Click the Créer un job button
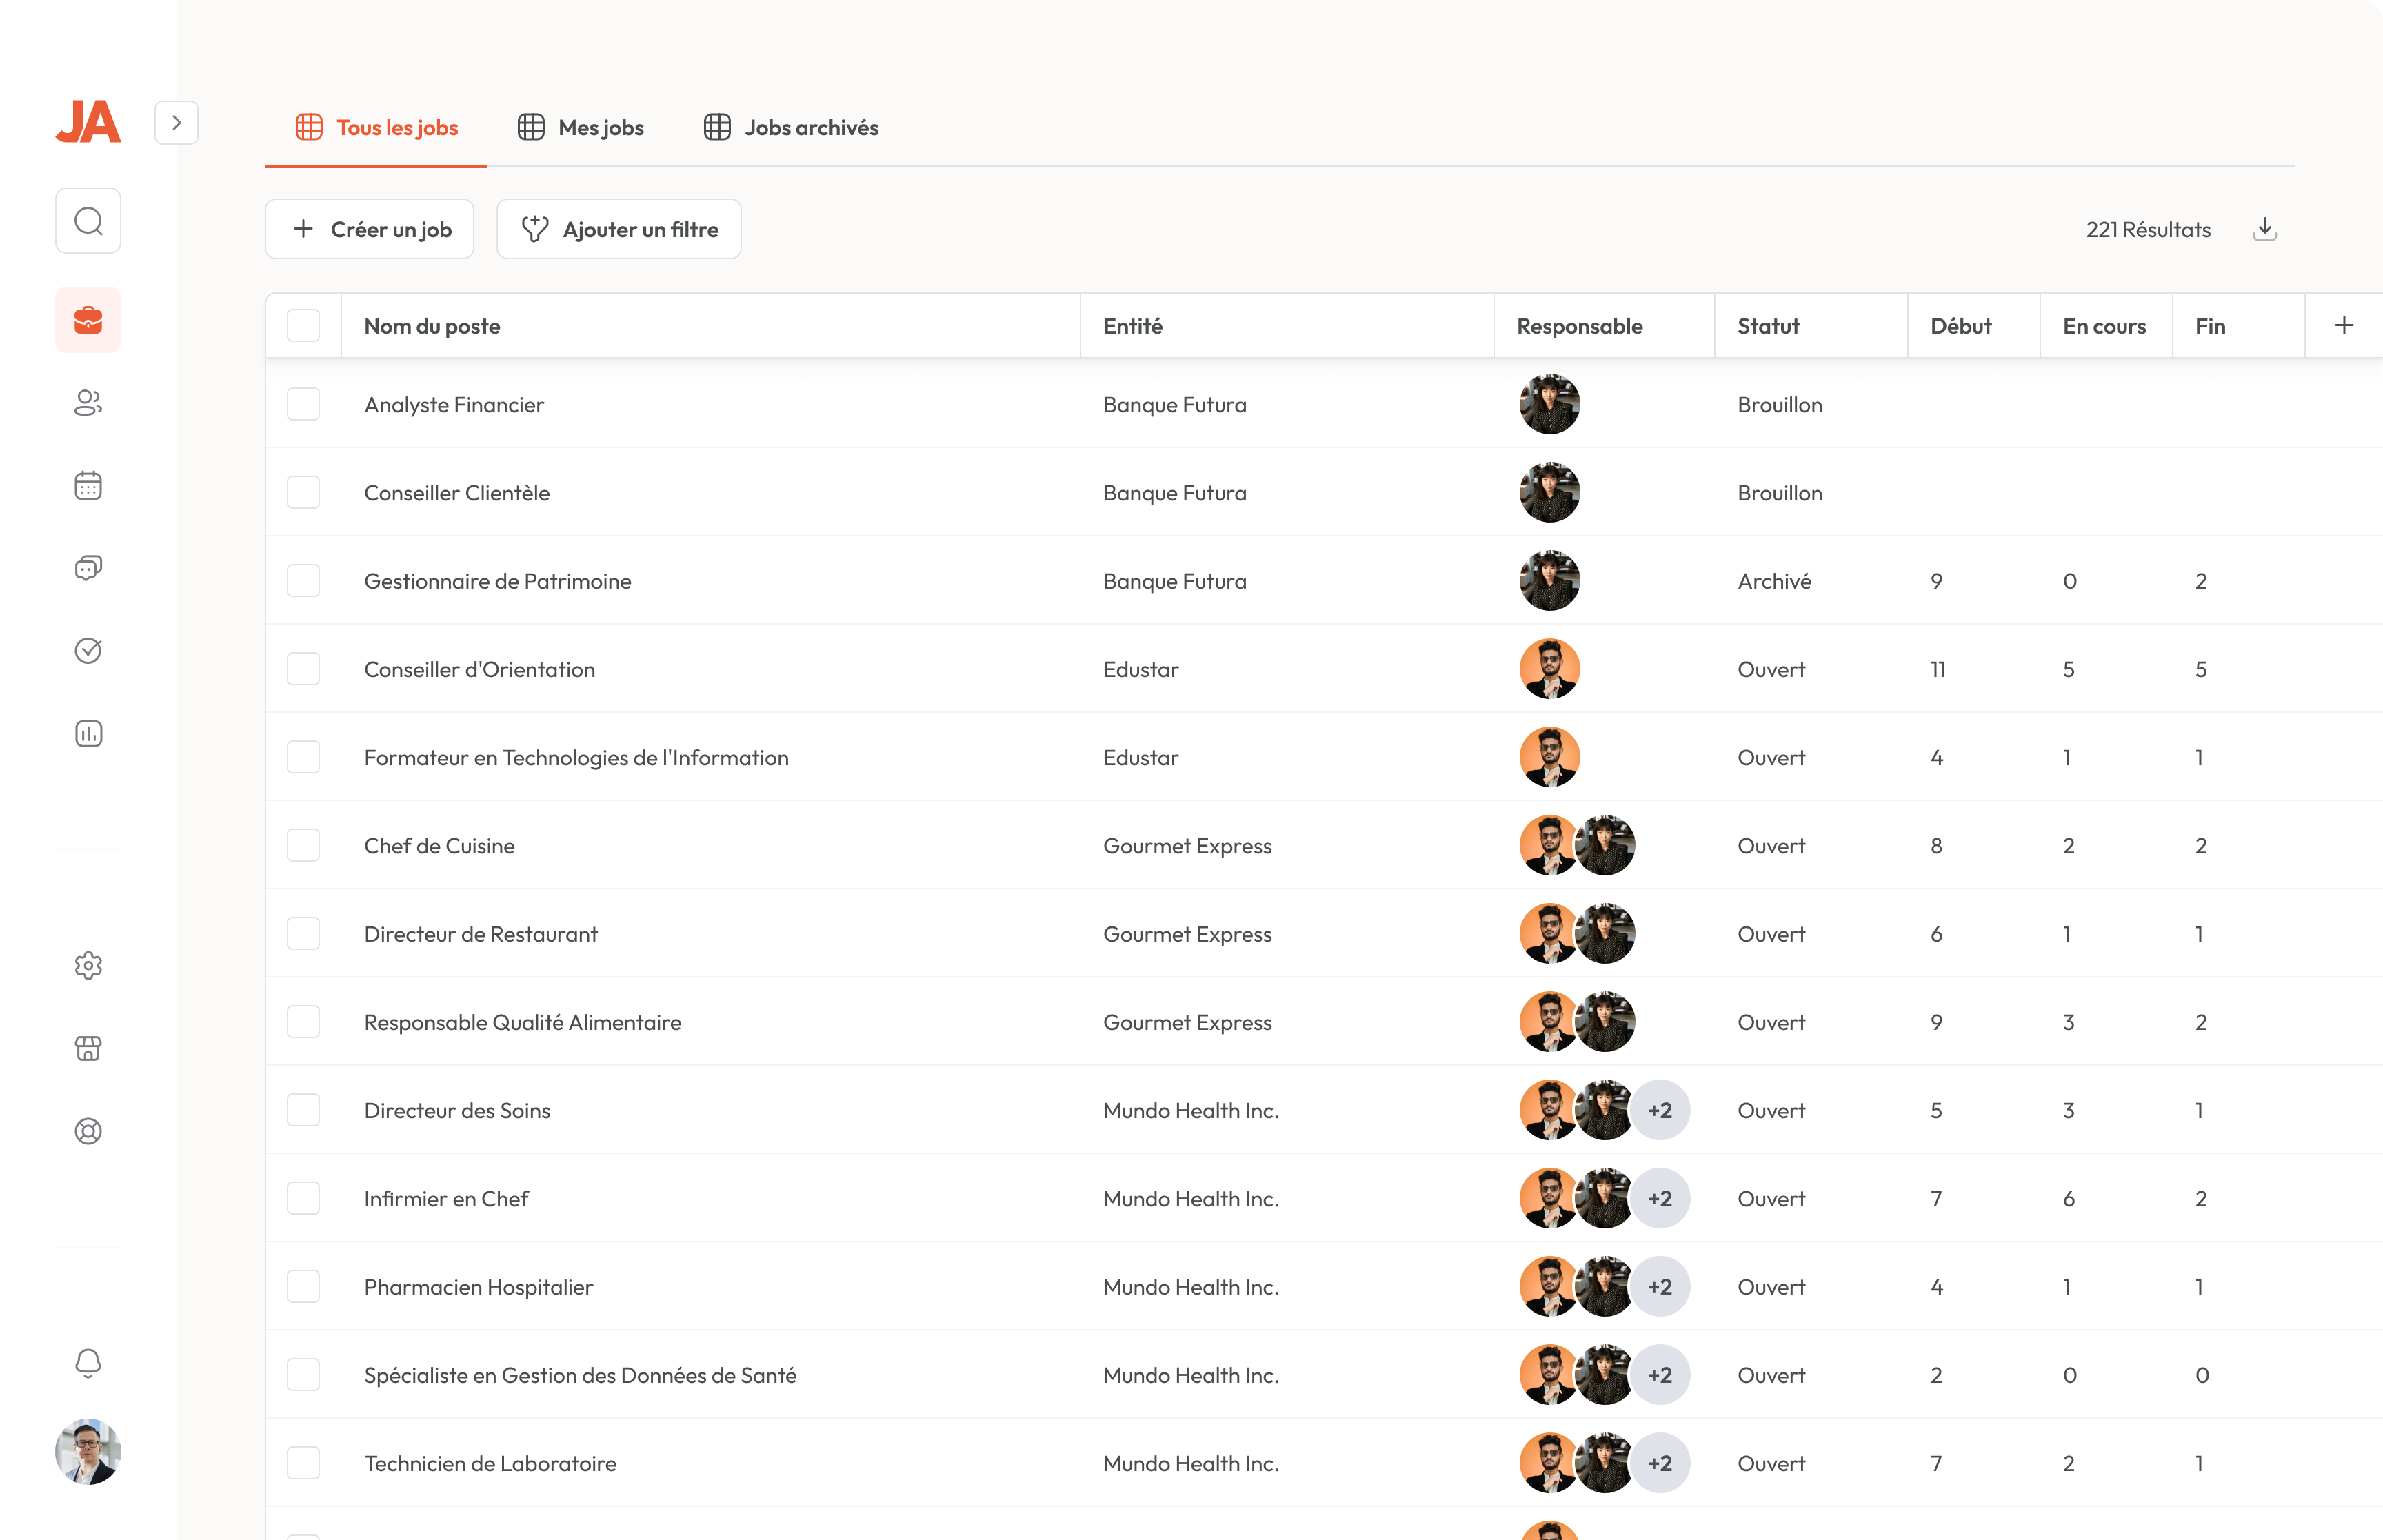The image size is (2383, 1540). (370, 229)
